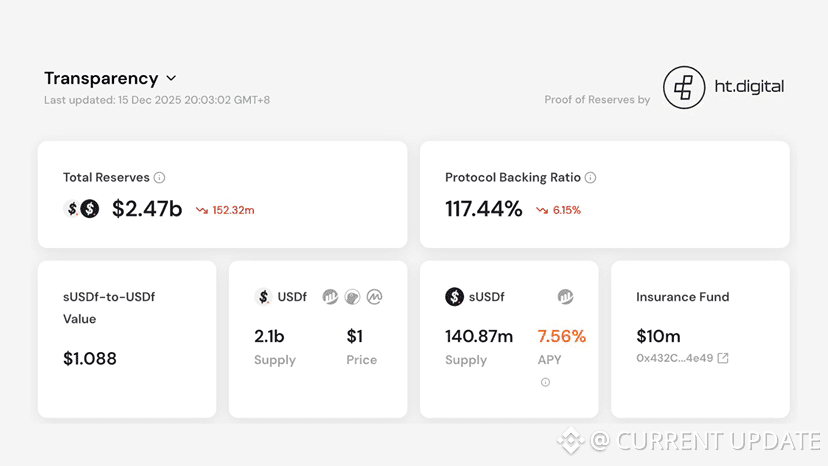Click the overlapping token icons under Total Reserves
The image size is (828, 466).
pos(82,209)
